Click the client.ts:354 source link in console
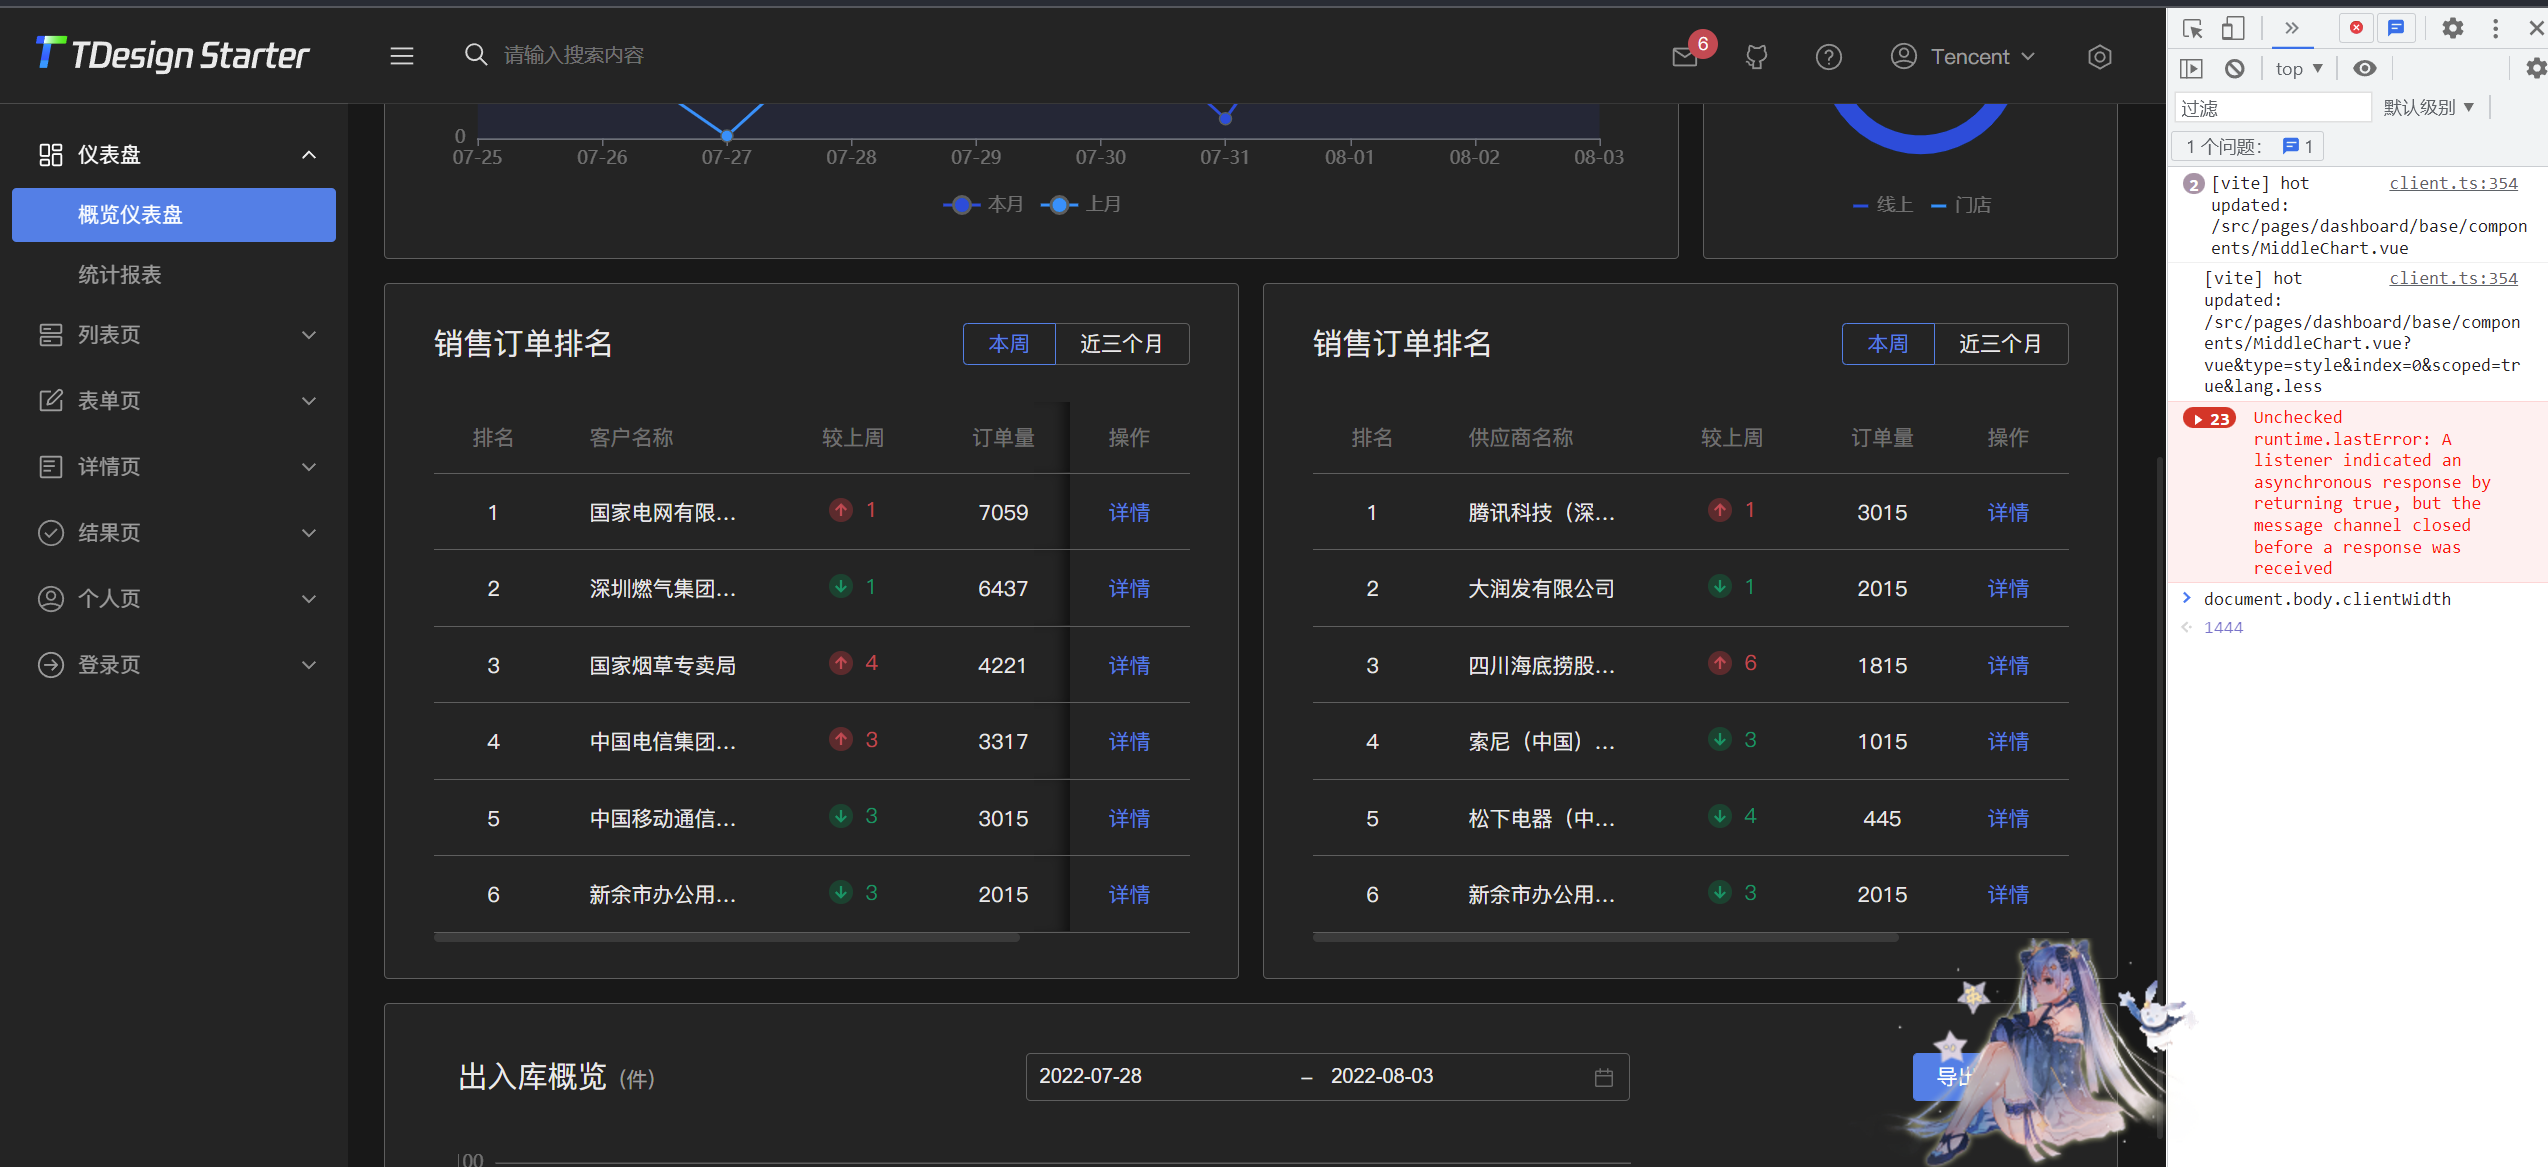This screenshot has width=2548, height=1167. pos(2453,183)
